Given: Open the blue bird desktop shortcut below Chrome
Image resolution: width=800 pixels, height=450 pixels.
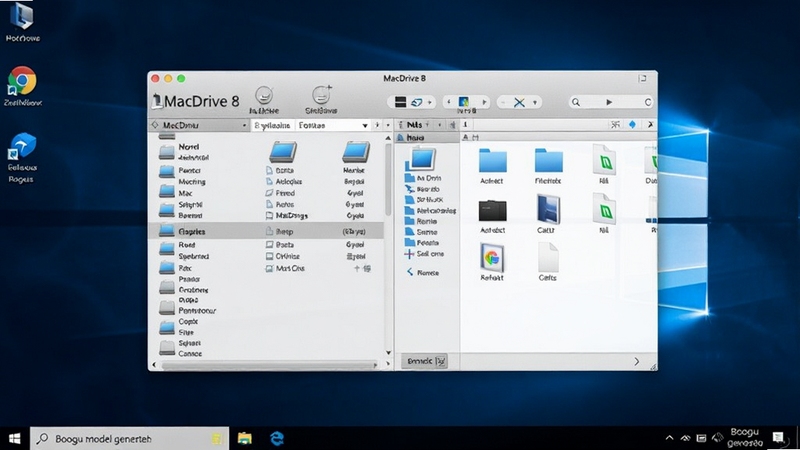Looking at the screenshot, I should [x=21, y=145].
